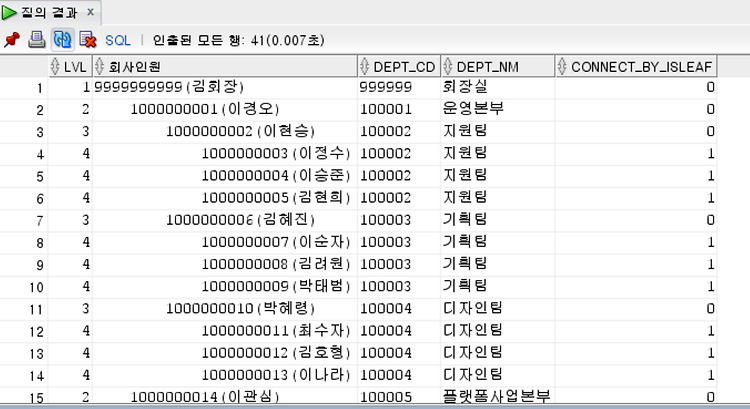Select cell 1000000010 (박혜령)
Image resolution: width=750 pixels, height=409 pixels.
tap(225, 309)
